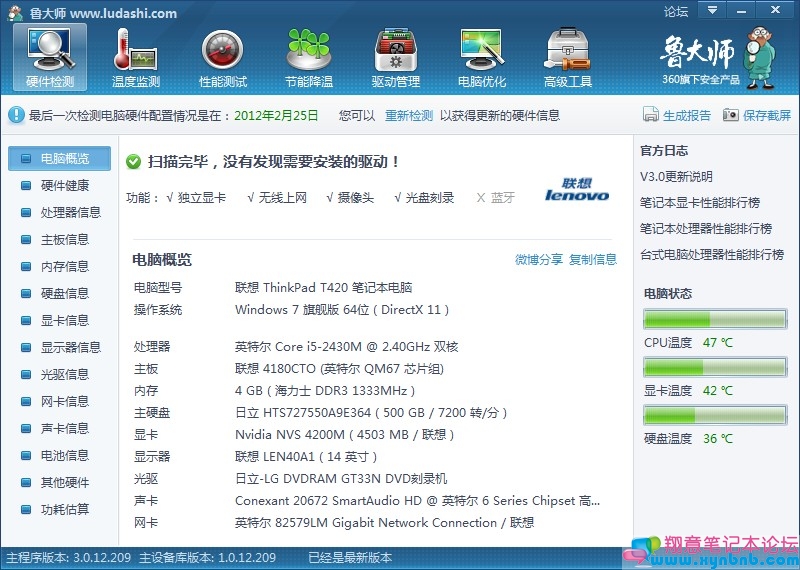
Task: Click 已经是最新版本 in status bar
Action: (350, 558)
